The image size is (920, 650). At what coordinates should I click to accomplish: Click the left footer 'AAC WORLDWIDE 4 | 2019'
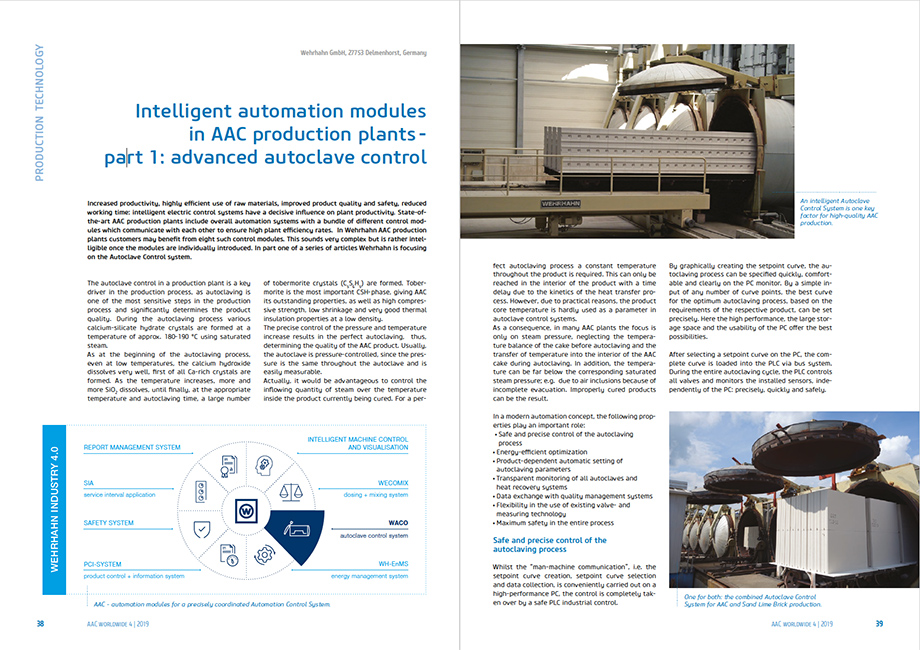point(118,624)
